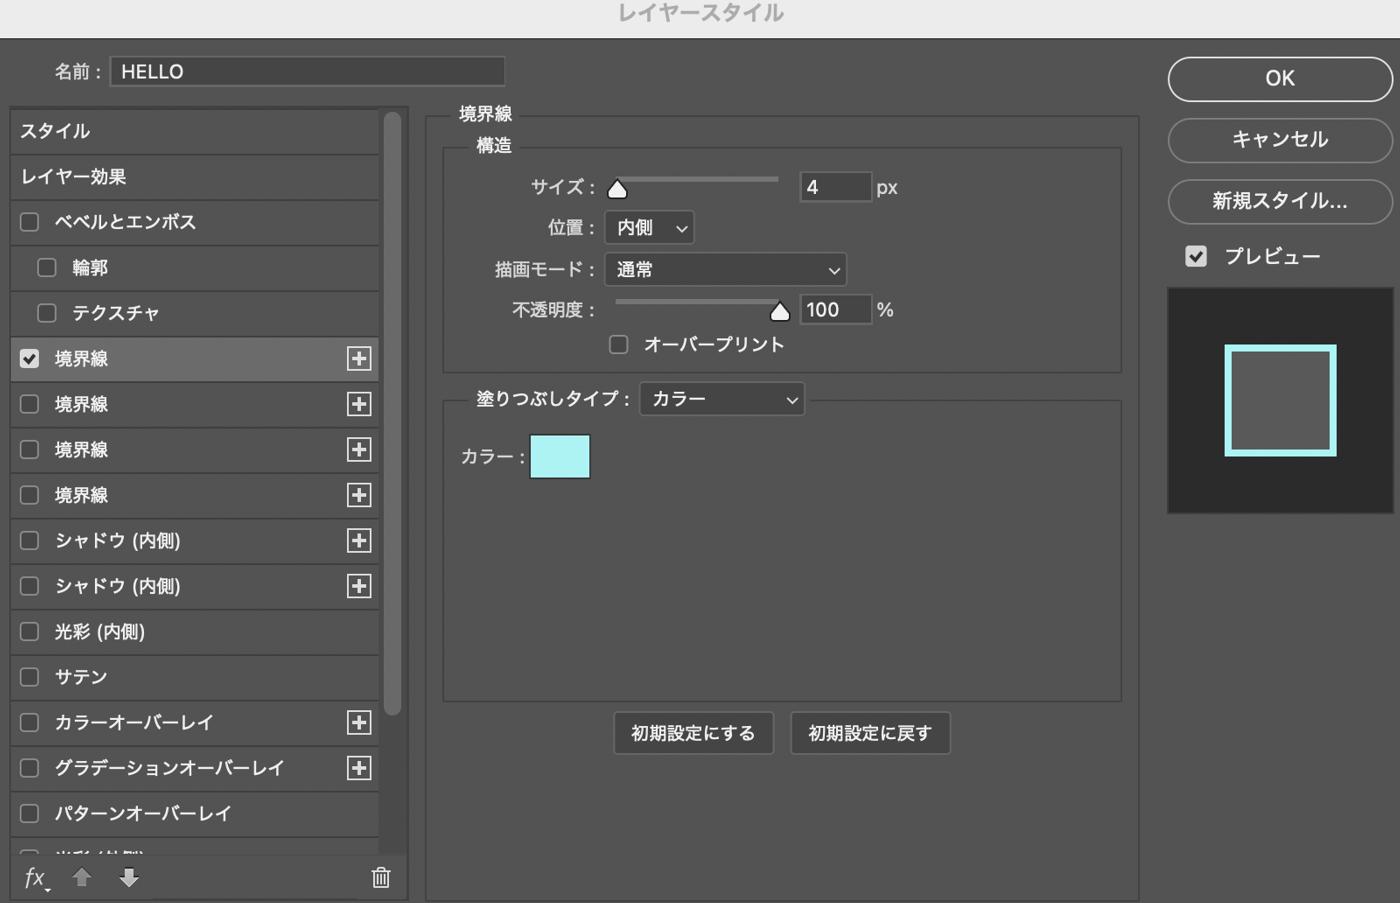This screenshot has height=903, width=1400.
Task: Move effect up with the up arrow icon
Action: click(x=82, y=877)
